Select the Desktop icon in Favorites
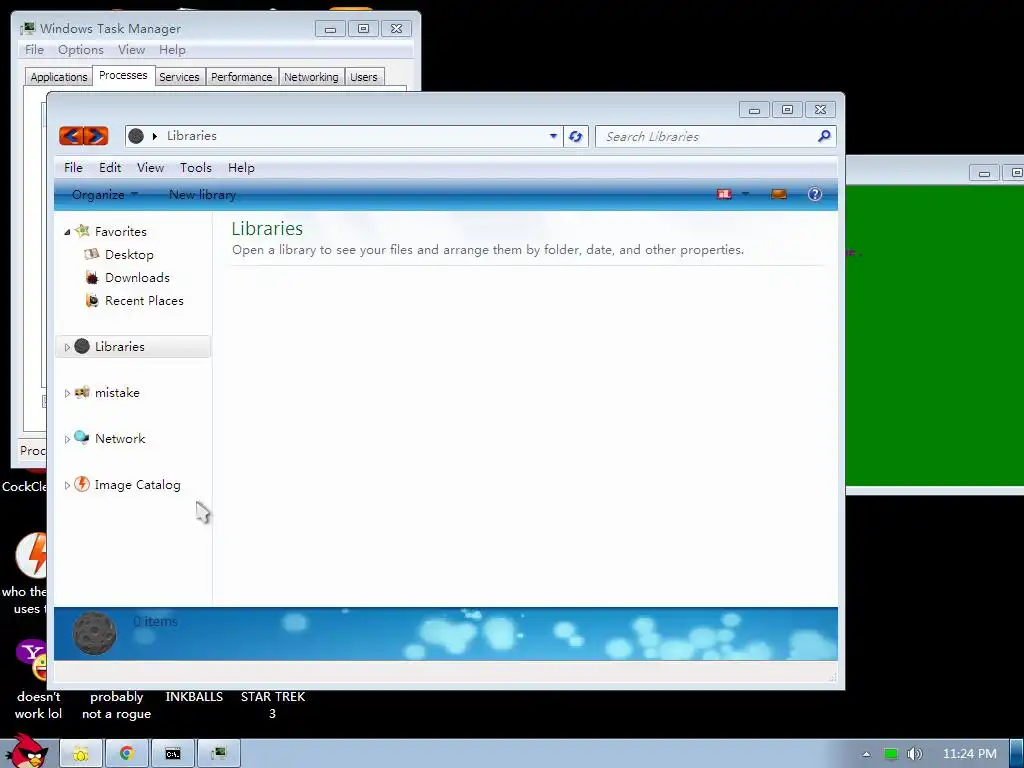This screenshot has height=768, width=1024. (92, 254)
